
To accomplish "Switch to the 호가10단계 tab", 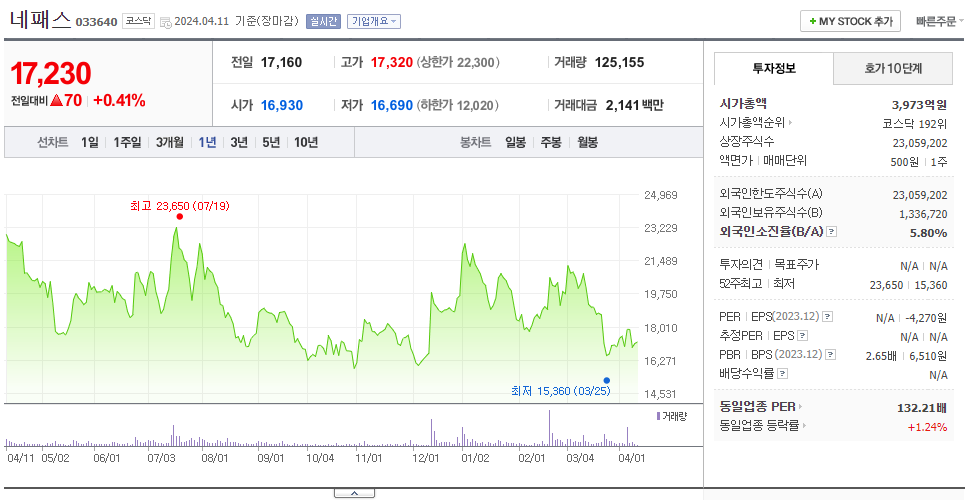I will pyautogui.click(x=893, y=69).
